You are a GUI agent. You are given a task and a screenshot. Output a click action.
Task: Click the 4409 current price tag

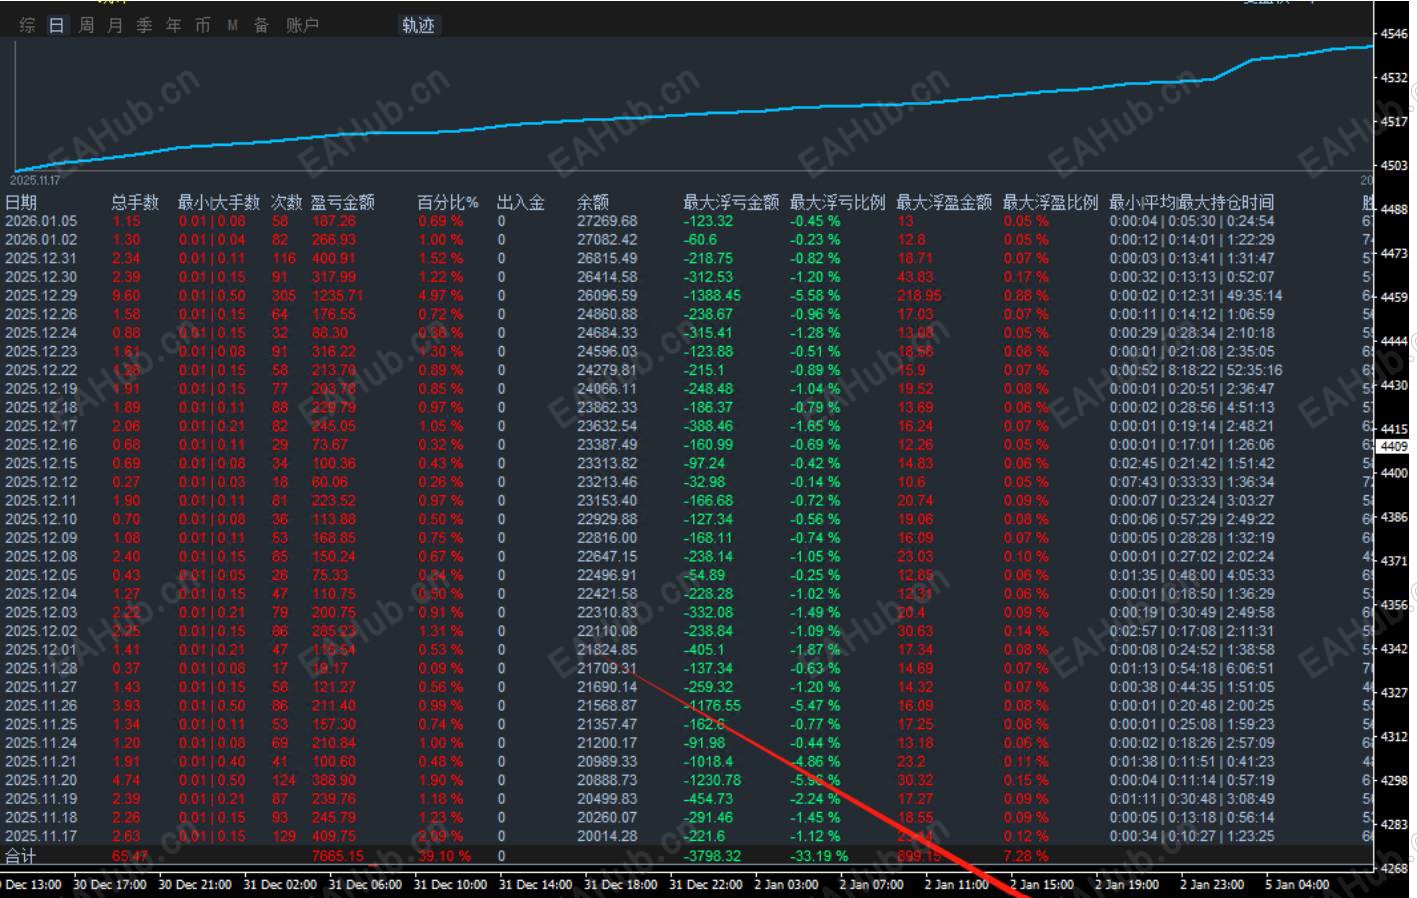pos(1394,446)
